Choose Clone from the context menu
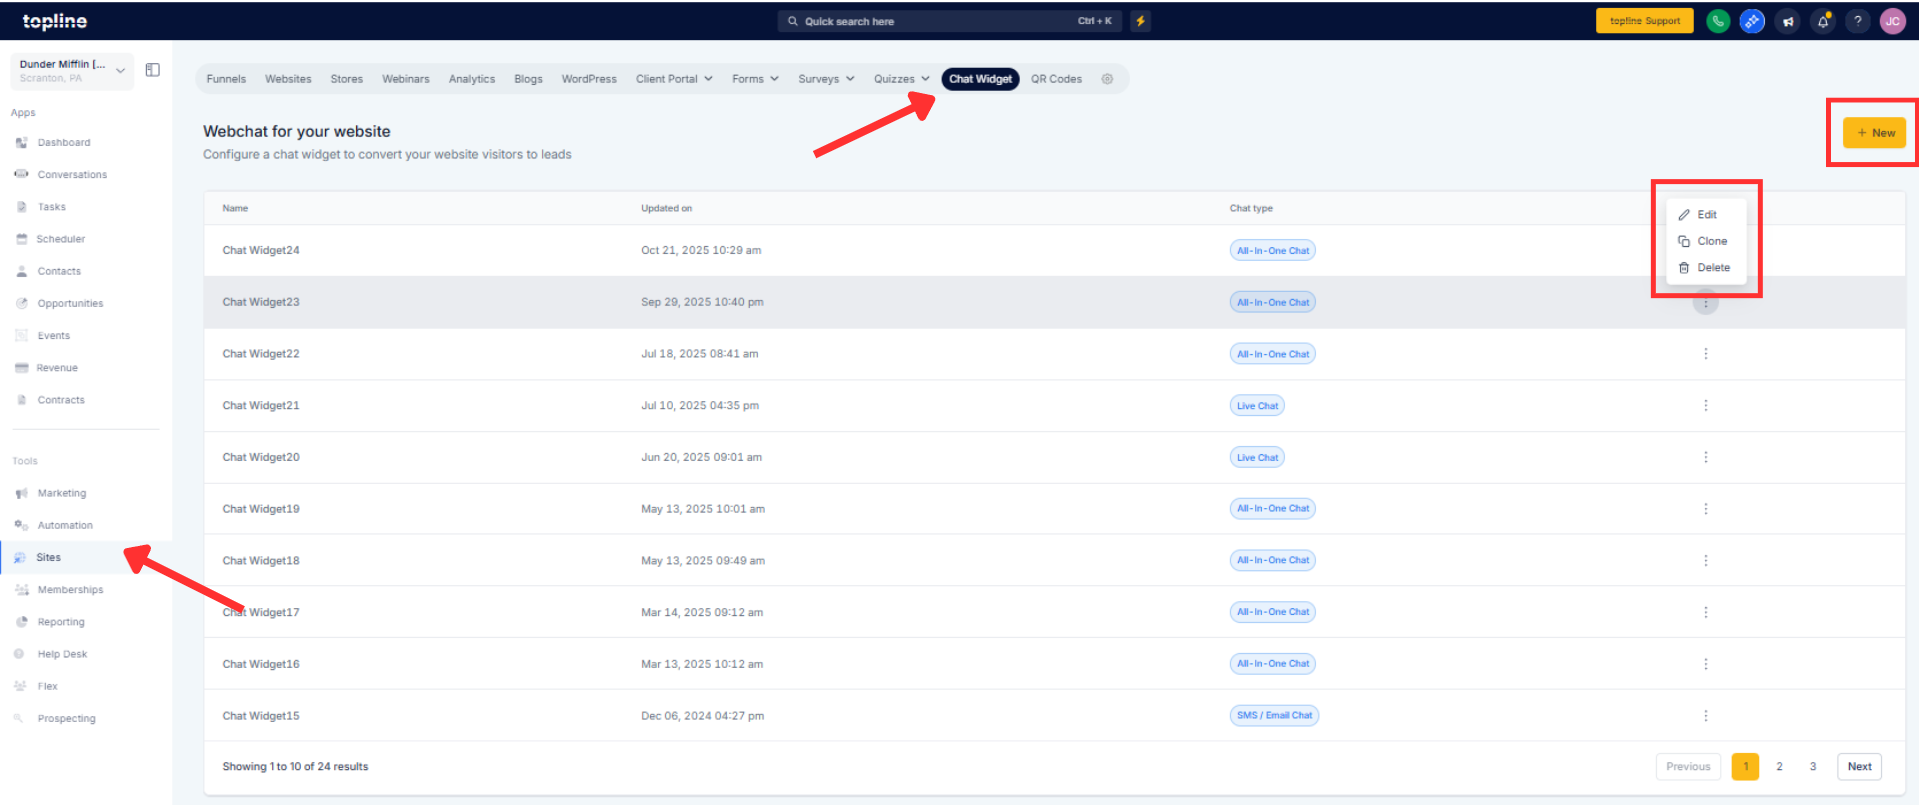Viewport: 1919px width, 805px height. pos(1706,241)
